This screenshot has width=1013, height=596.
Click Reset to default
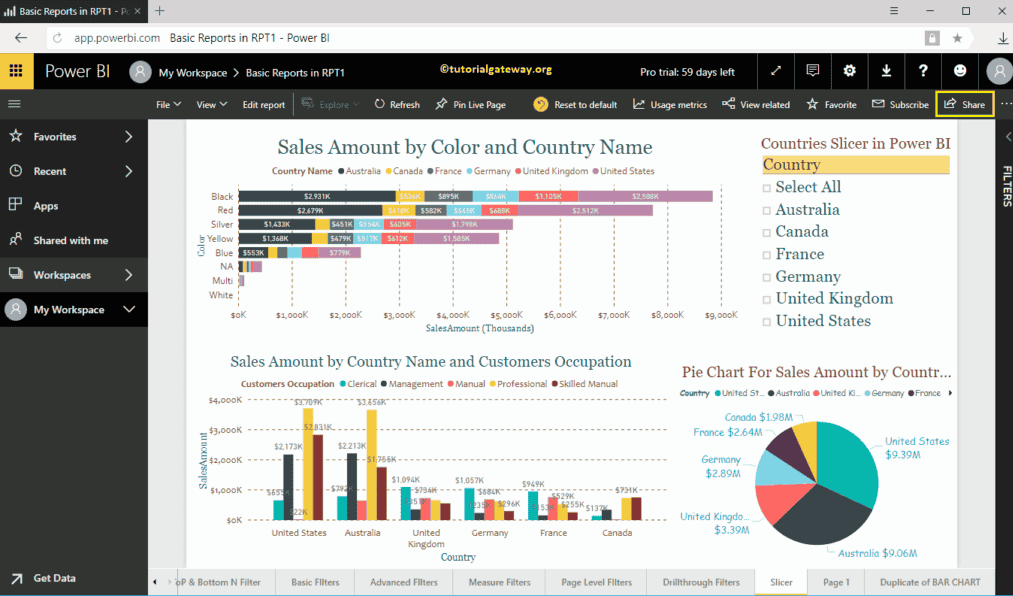tap(575, 104)
